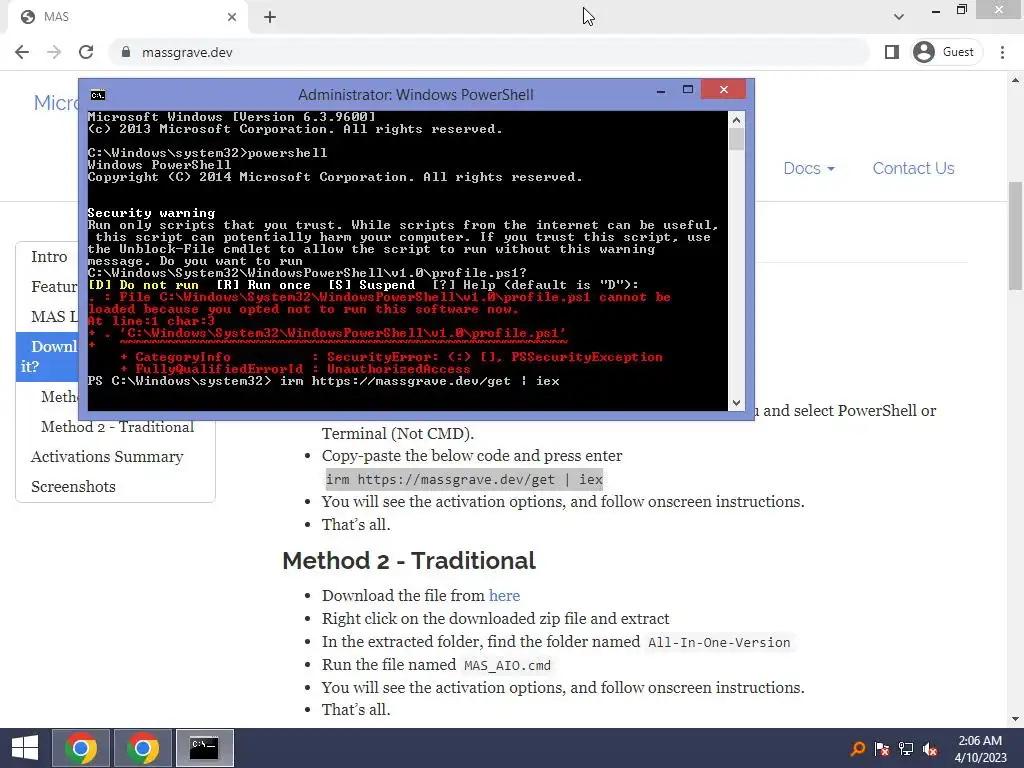1024x768 pixels.
Task: Open the Docs dropdown menu
Action: (x=809, y=168)
